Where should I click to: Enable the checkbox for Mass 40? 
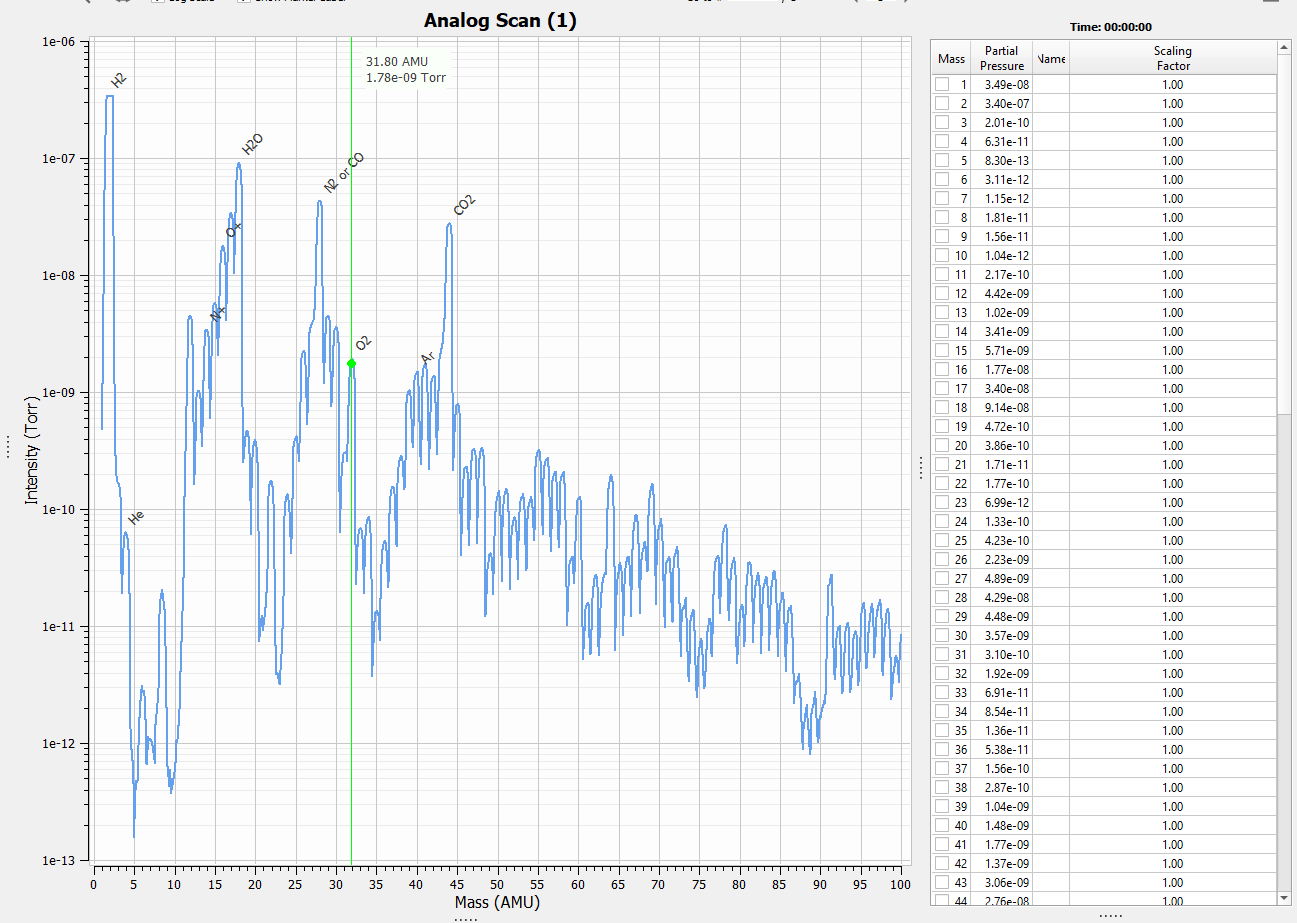tap(942, 826)
